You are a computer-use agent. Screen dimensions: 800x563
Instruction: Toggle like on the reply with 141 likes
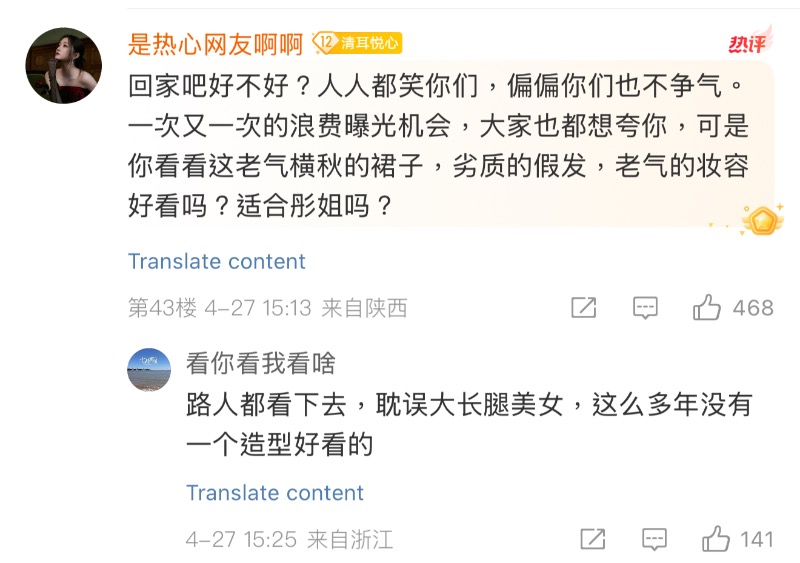point(716,539)
